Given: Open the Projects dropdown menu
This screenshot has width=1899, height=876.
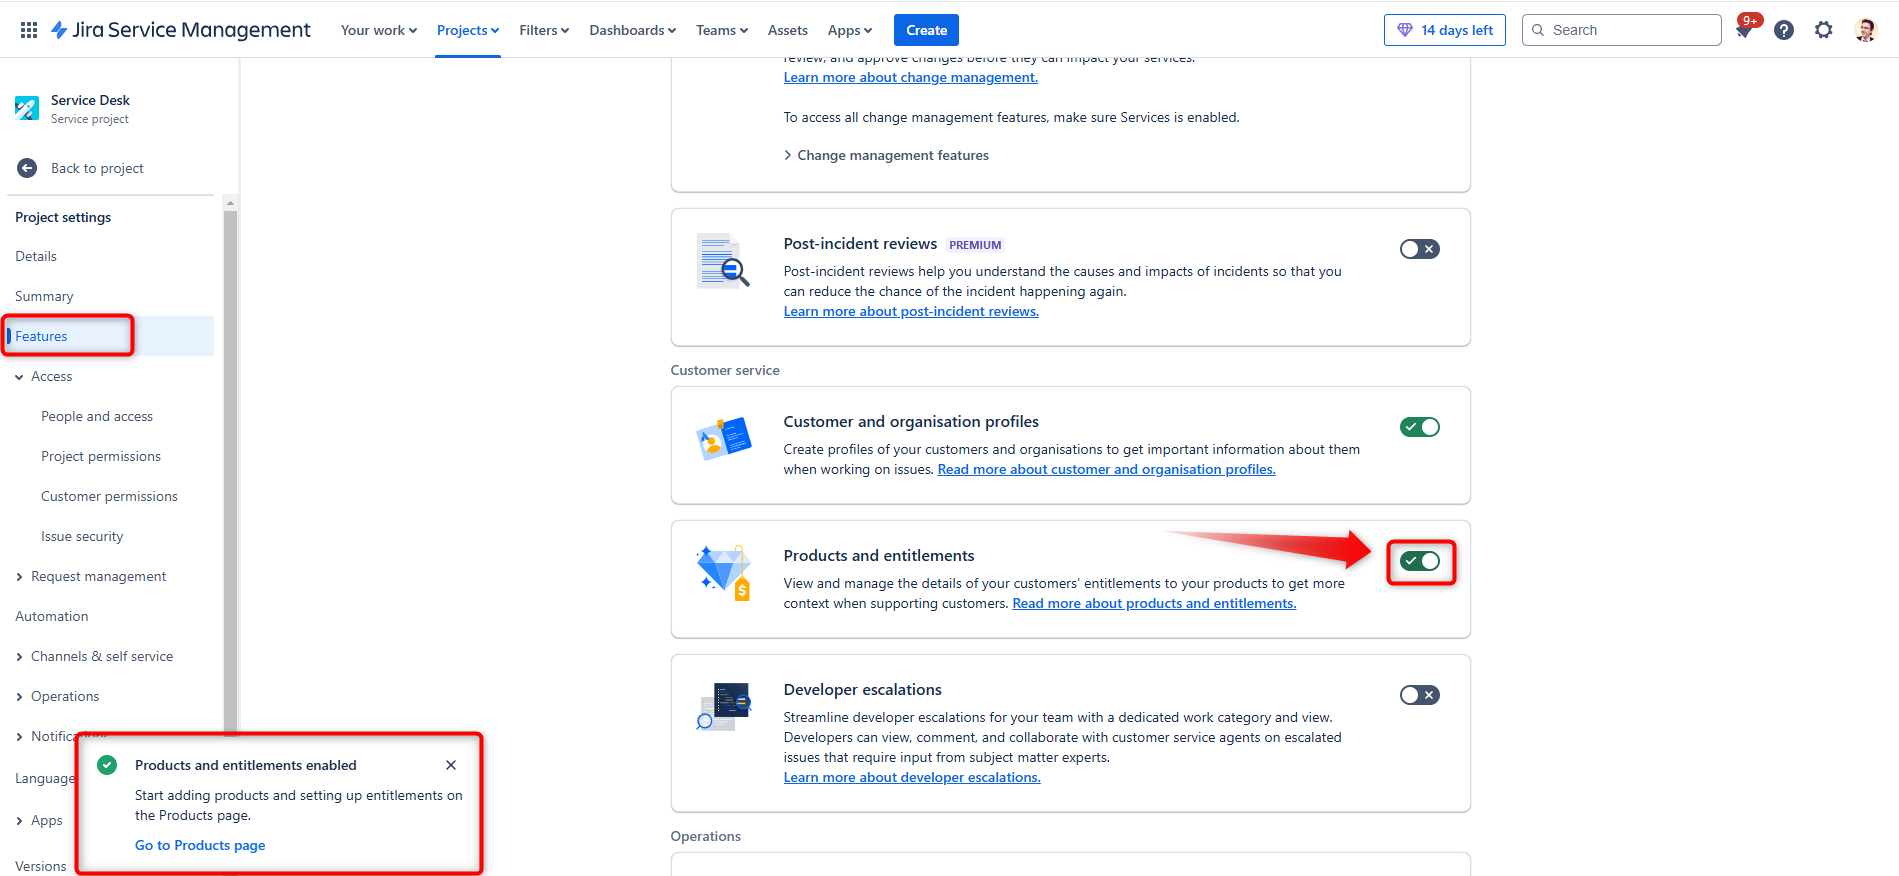Looking at the screenshot, I should coord(467,30).
